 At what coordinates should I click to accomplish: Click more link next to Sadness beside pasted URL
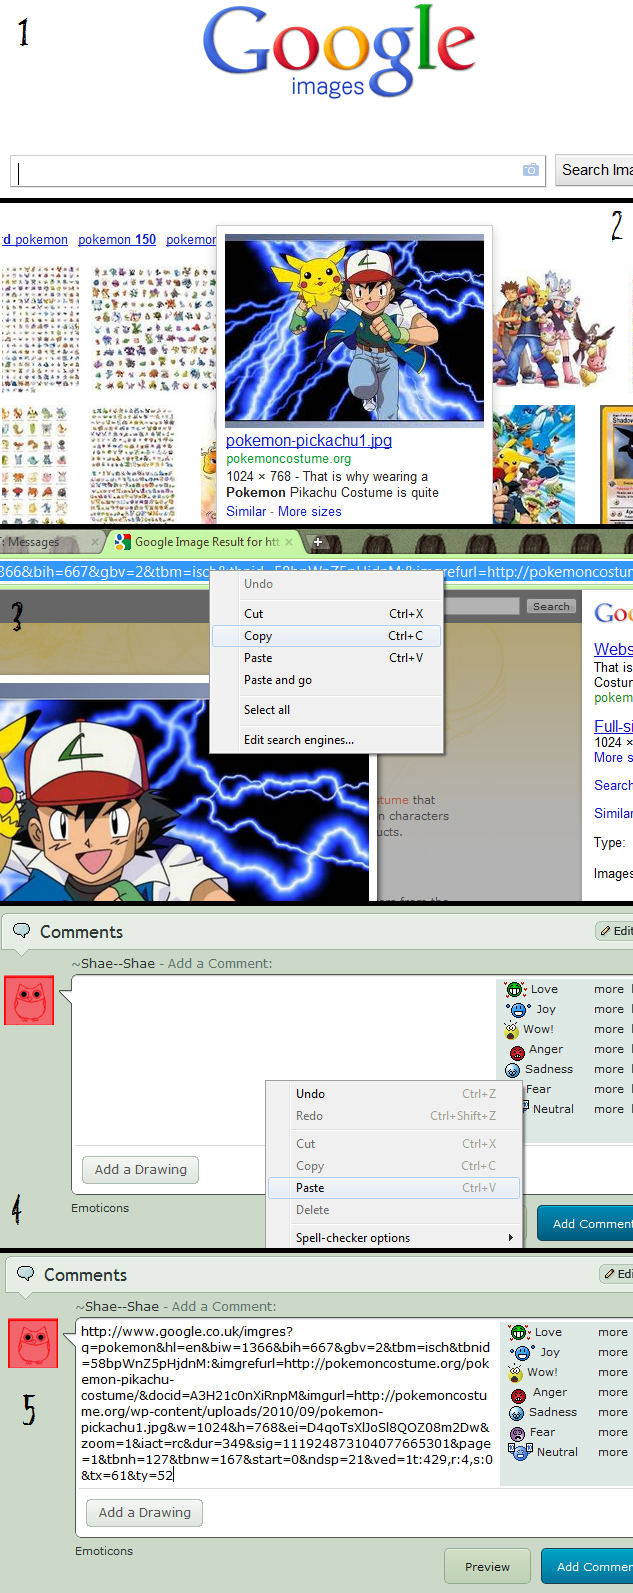[x=613, y=1412]
